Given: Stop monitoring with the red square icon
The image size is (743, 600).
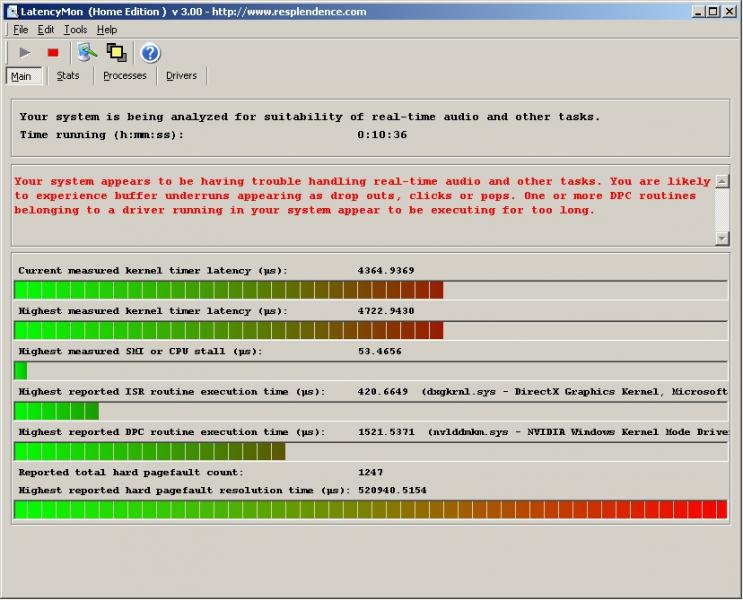Looking at the screenshot, I should tap(53, 53).
